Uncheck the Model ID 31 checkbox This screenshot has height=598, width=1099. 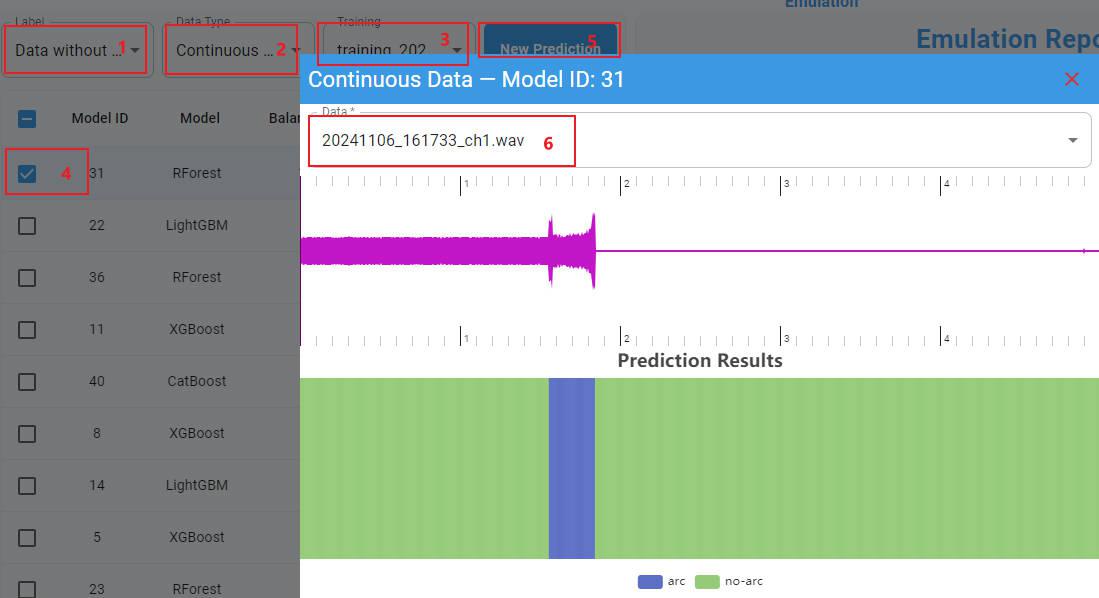point(27,173)
